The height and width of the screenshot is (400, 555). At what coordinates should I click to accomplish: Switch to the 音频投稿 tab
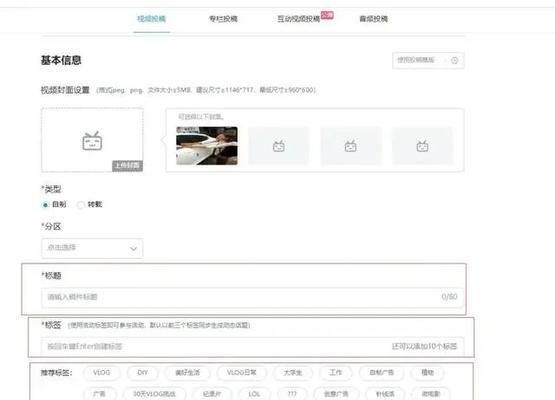pyautogui.click(x=374, y=19)
